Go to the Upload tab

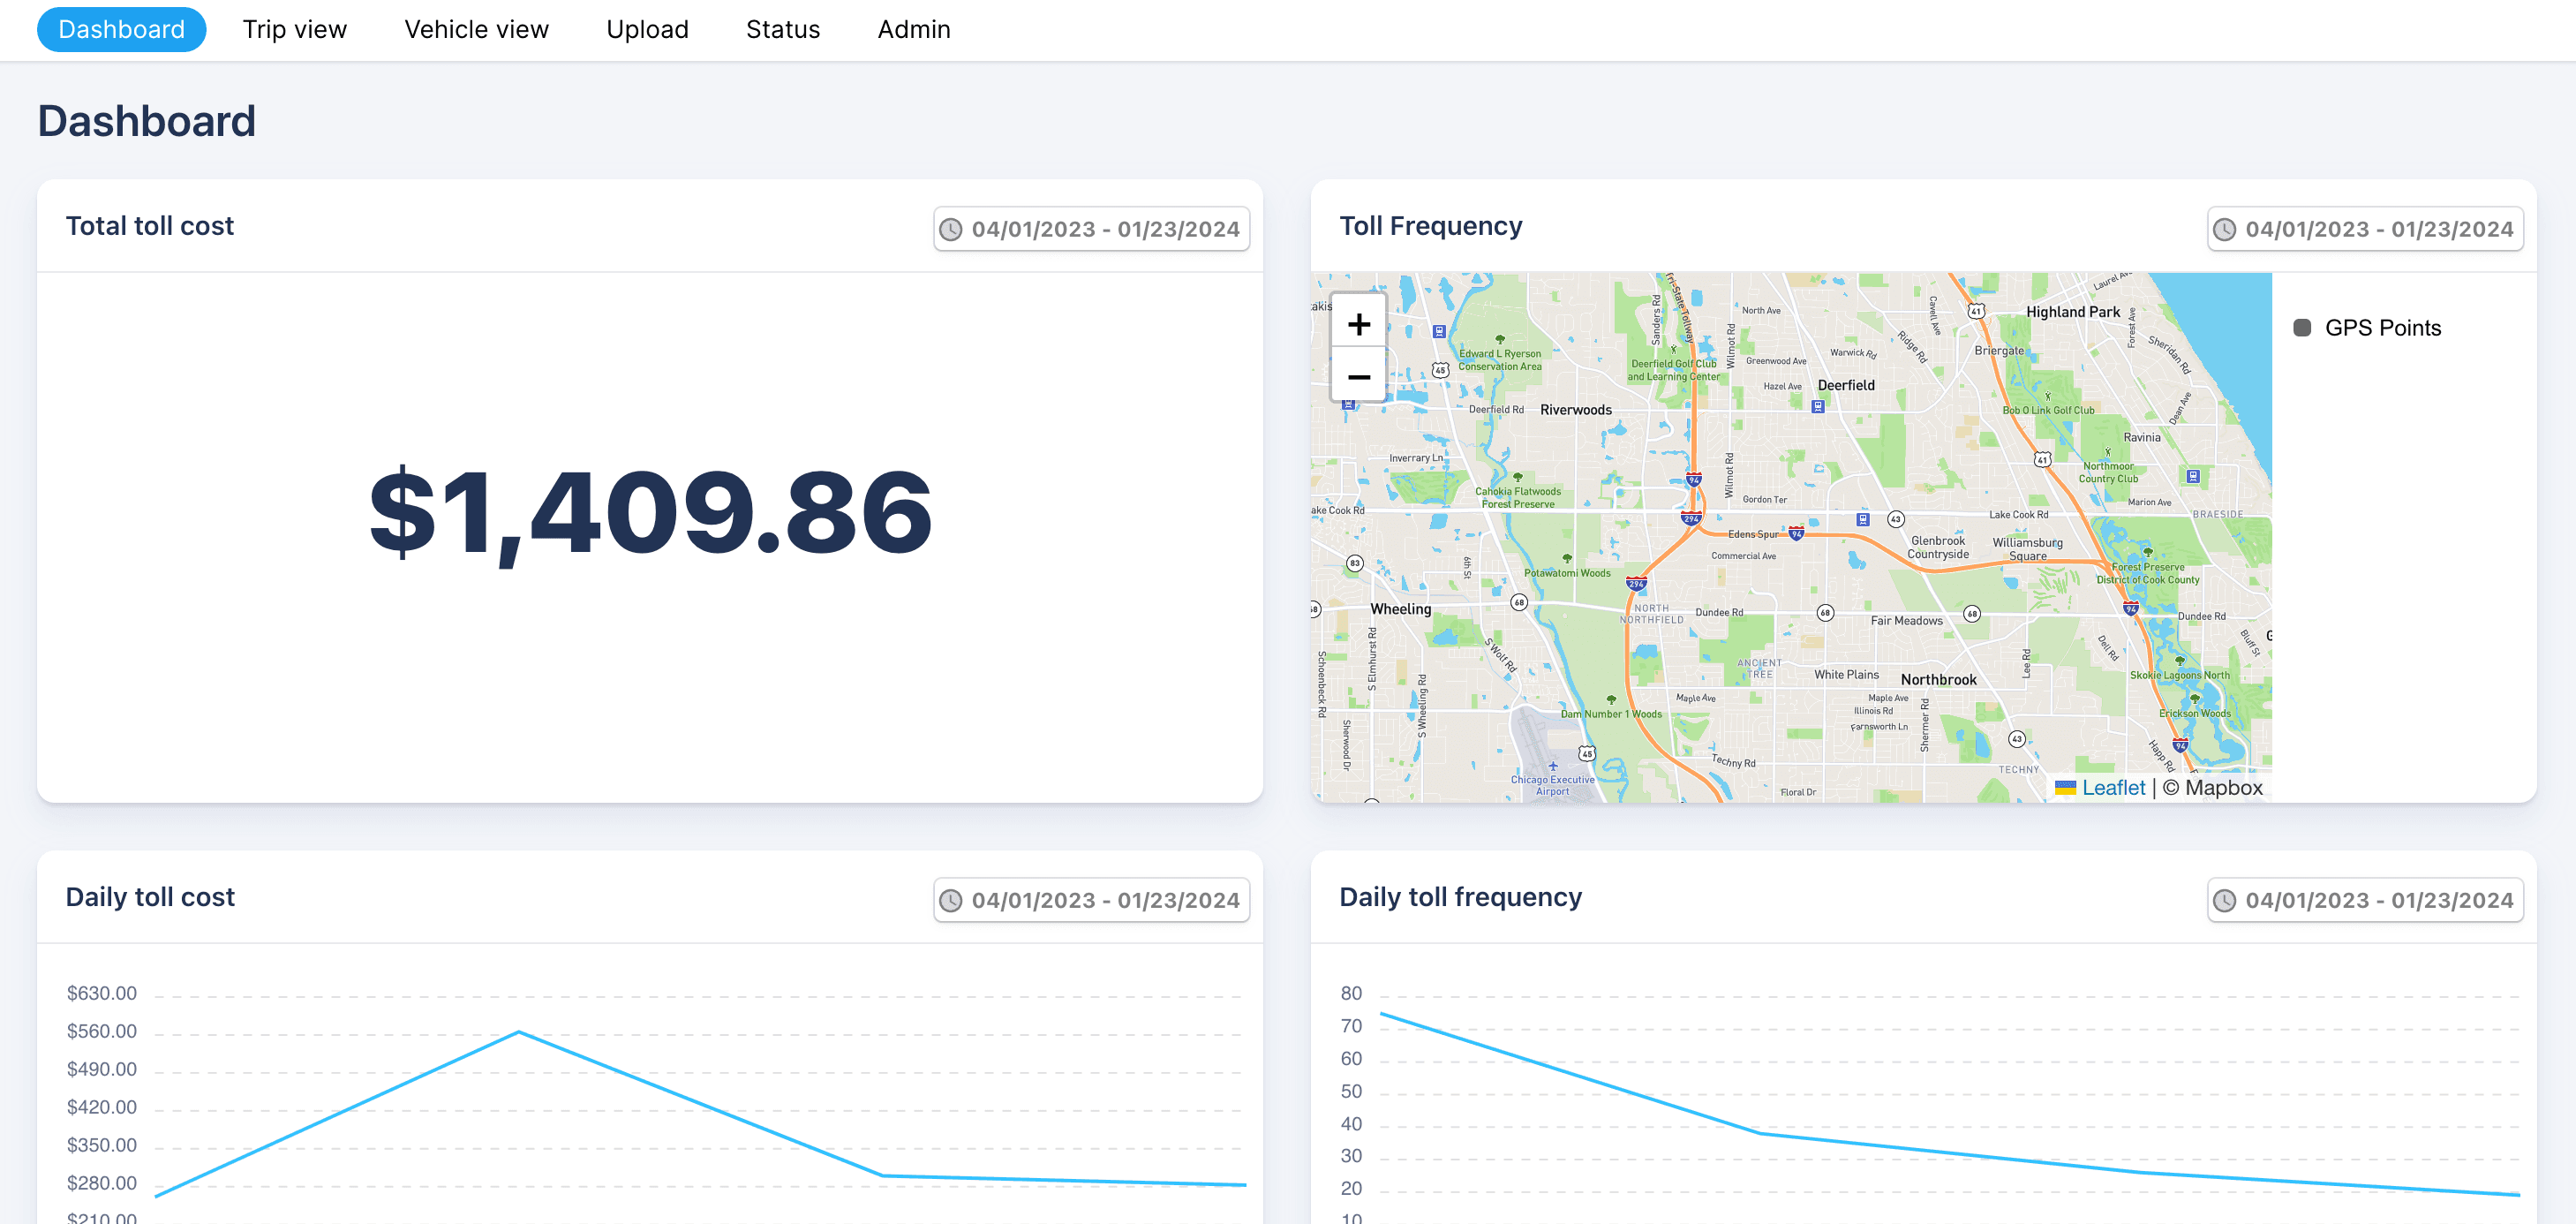[647, 29]
